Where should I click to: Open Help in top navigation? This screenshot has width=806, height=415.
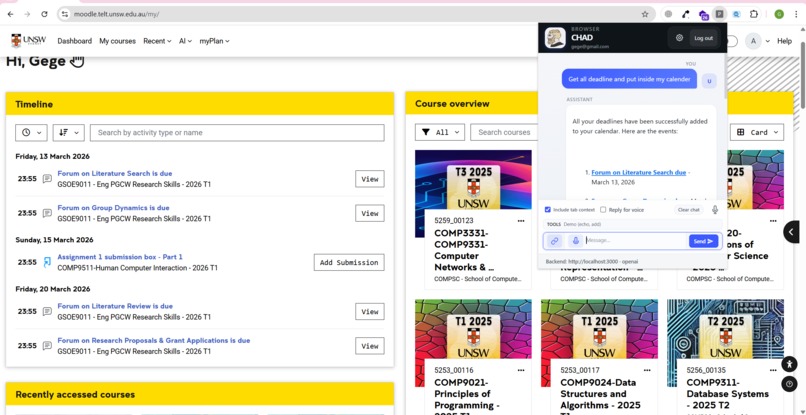click(784, 41)
